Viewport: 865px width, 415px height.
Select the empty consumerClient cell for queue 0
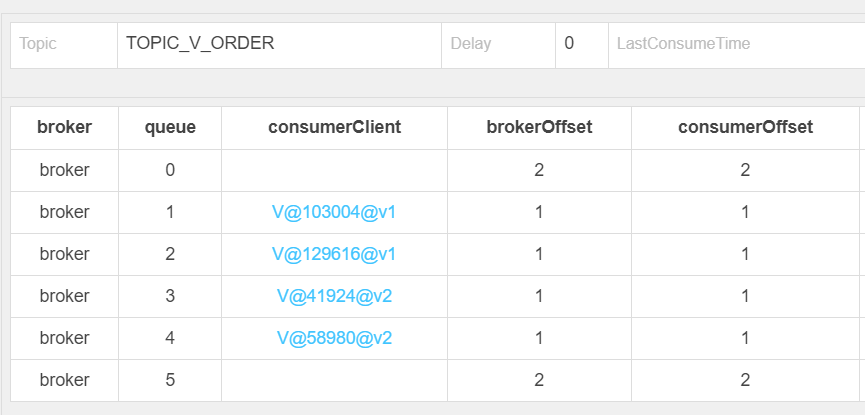(334, 170)
